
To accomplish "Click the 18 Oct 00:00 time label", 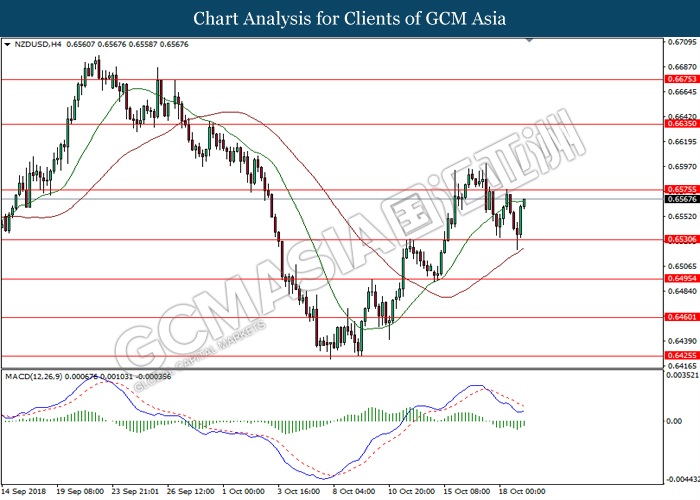I will coord(522,492).
